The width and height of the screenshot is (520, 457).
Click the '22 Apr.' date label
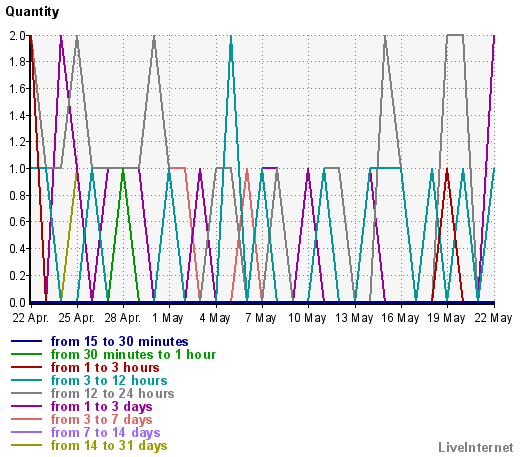pyautogui.click(x=31, y=318)
